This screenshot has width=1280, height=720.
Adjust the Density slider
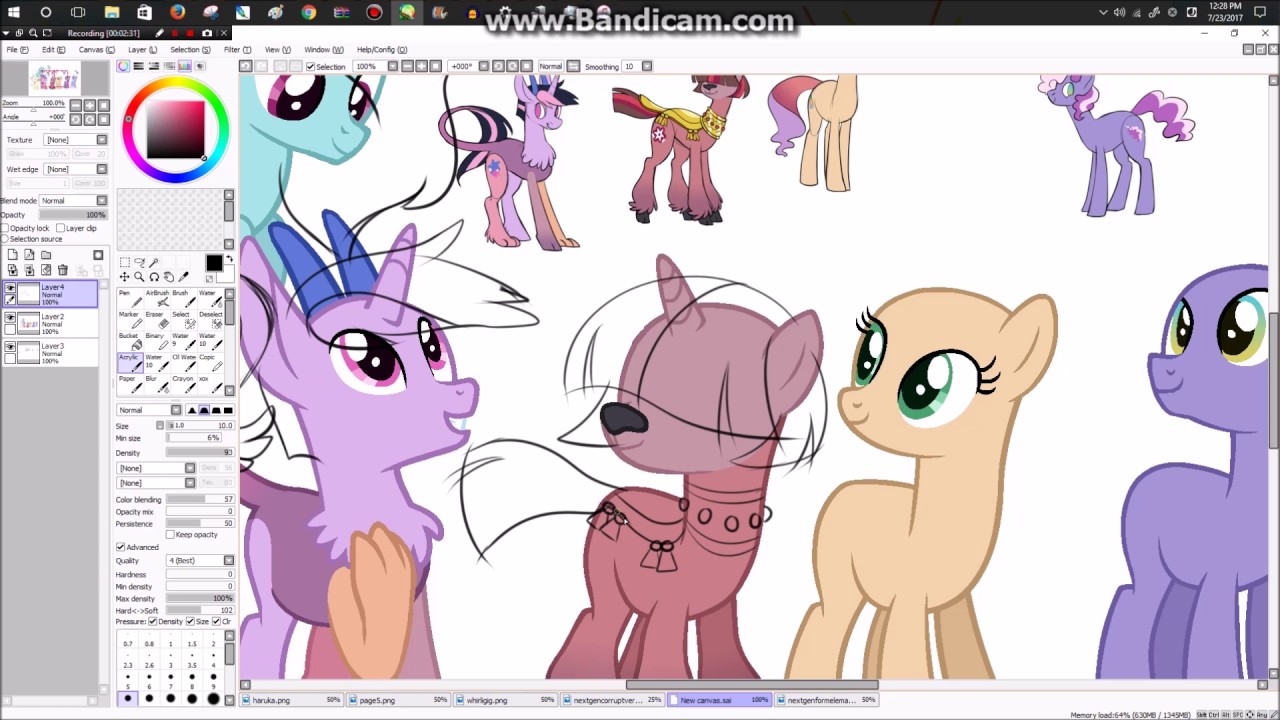[200, 453]
